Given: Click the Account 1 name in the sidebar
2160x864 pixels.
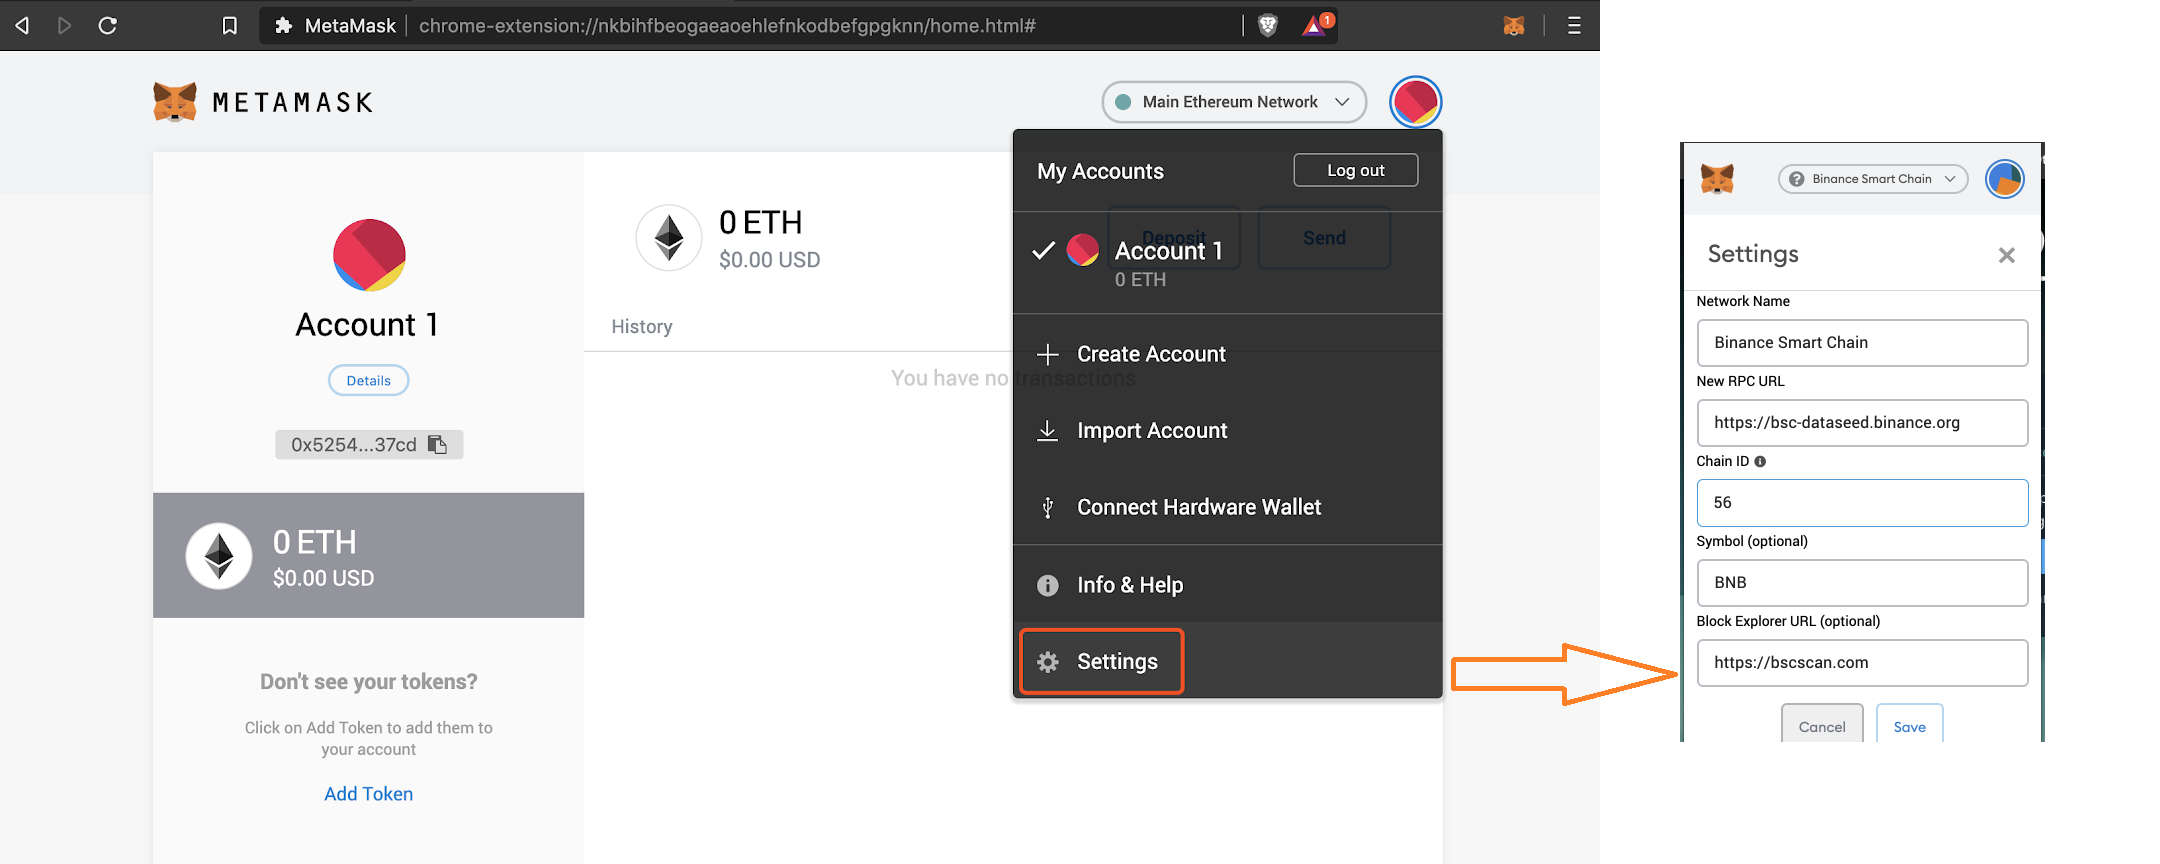Looking at the screenshot, I should (367, 325).
